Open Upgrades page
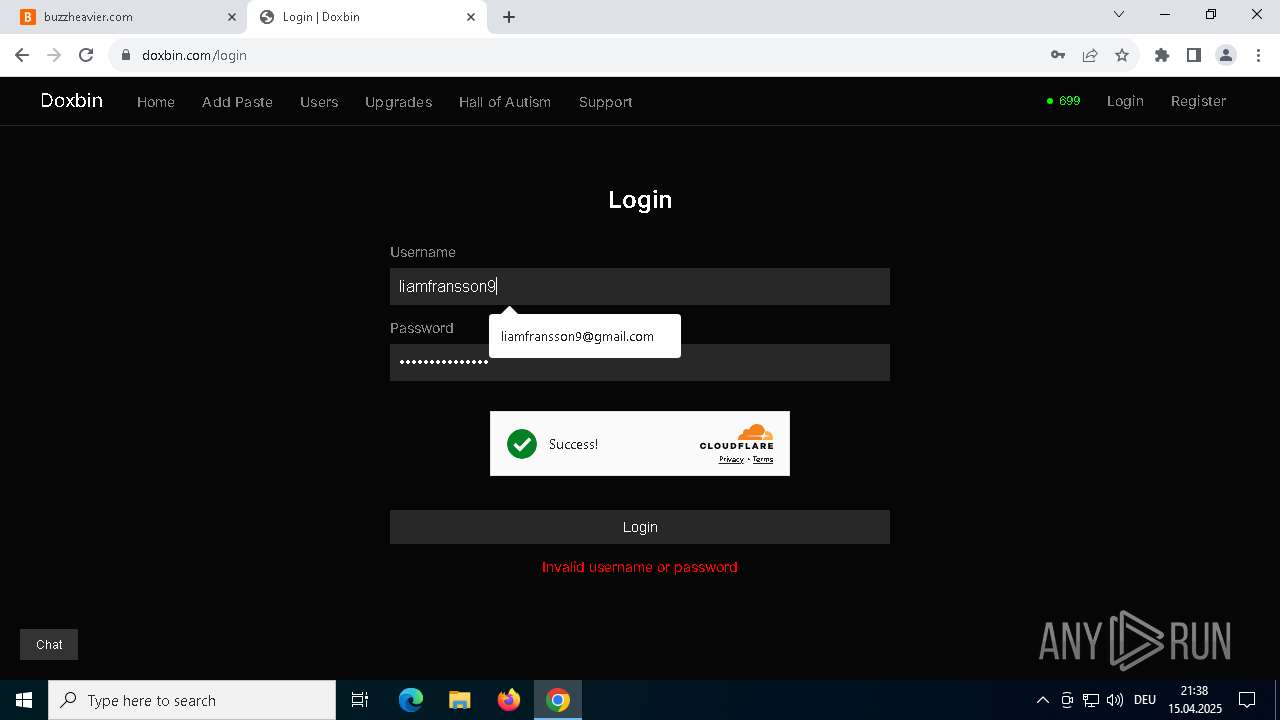 pyautogui.click(x=398, y=102)
